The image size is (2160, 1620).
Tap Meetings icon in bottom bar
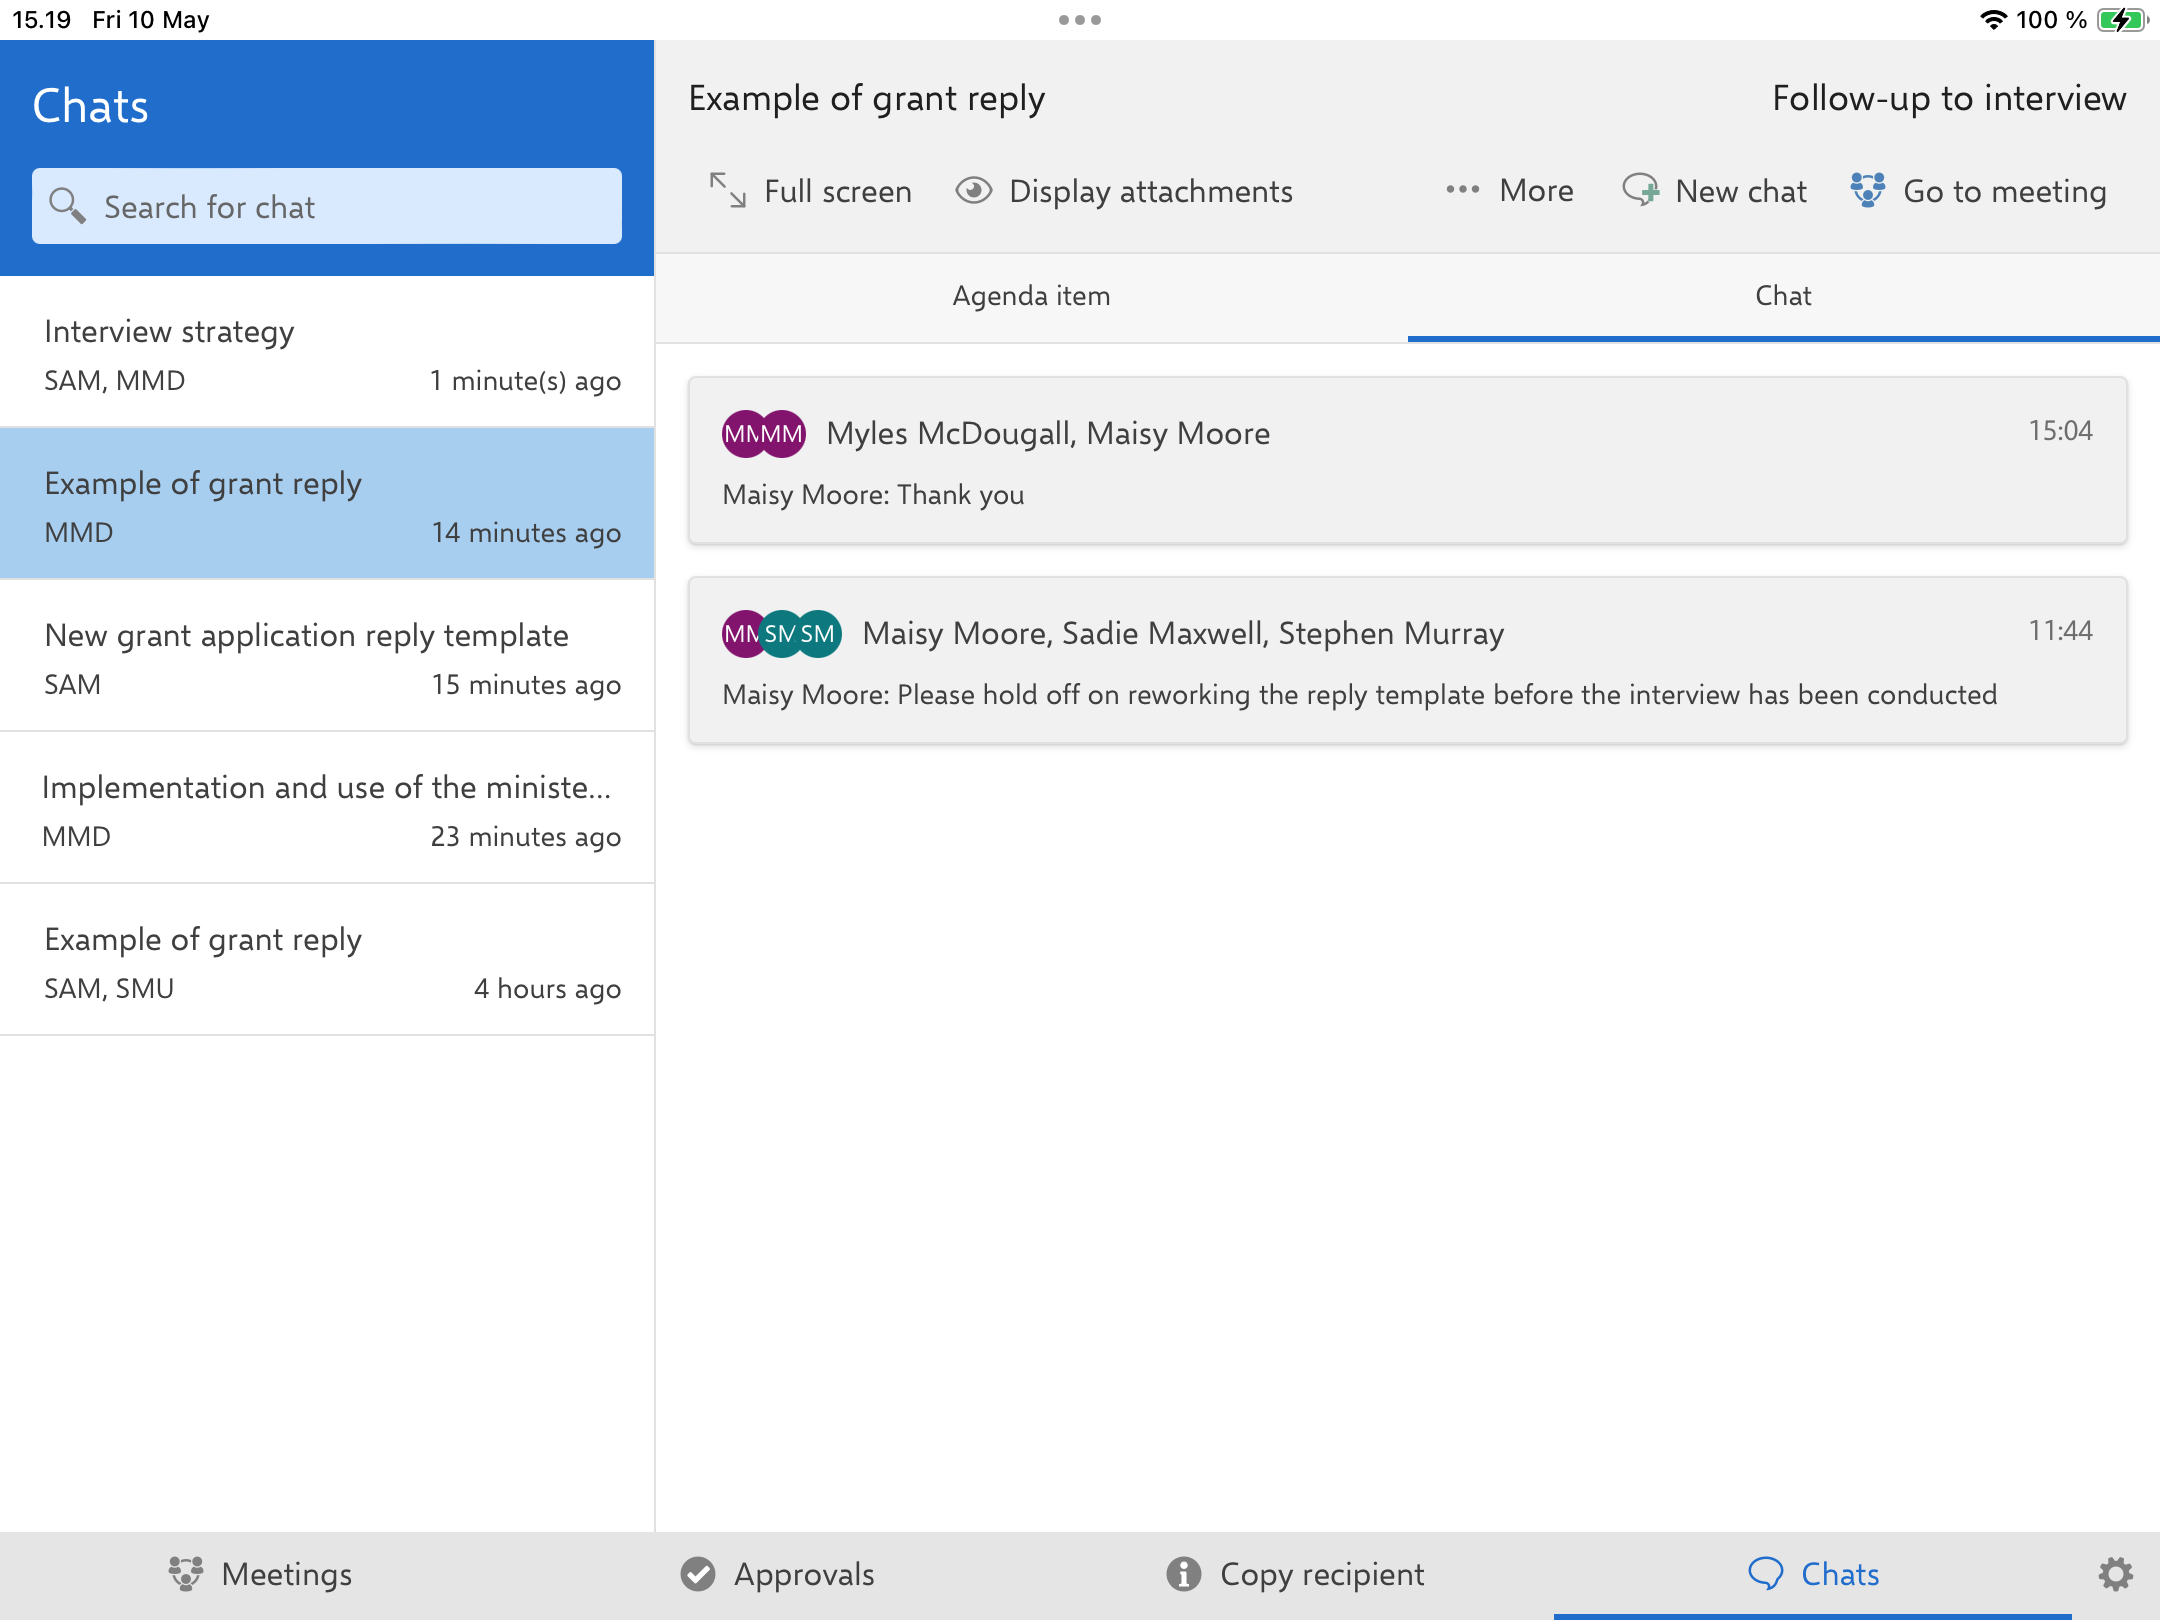[x=186, y=1574]
